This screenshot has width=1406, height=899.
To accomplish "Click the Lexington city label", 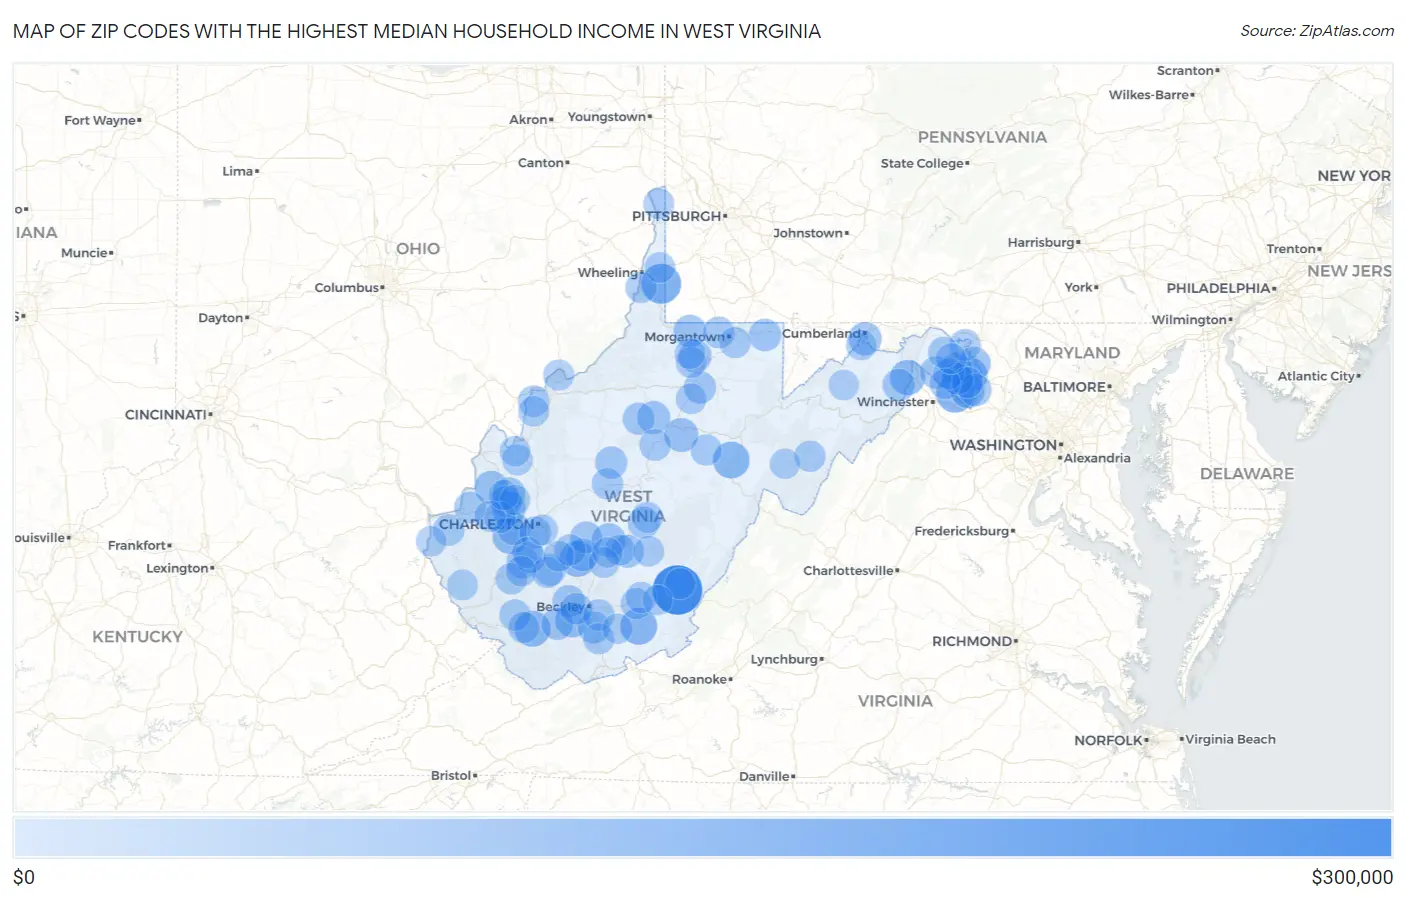I will tap(177, 568).
